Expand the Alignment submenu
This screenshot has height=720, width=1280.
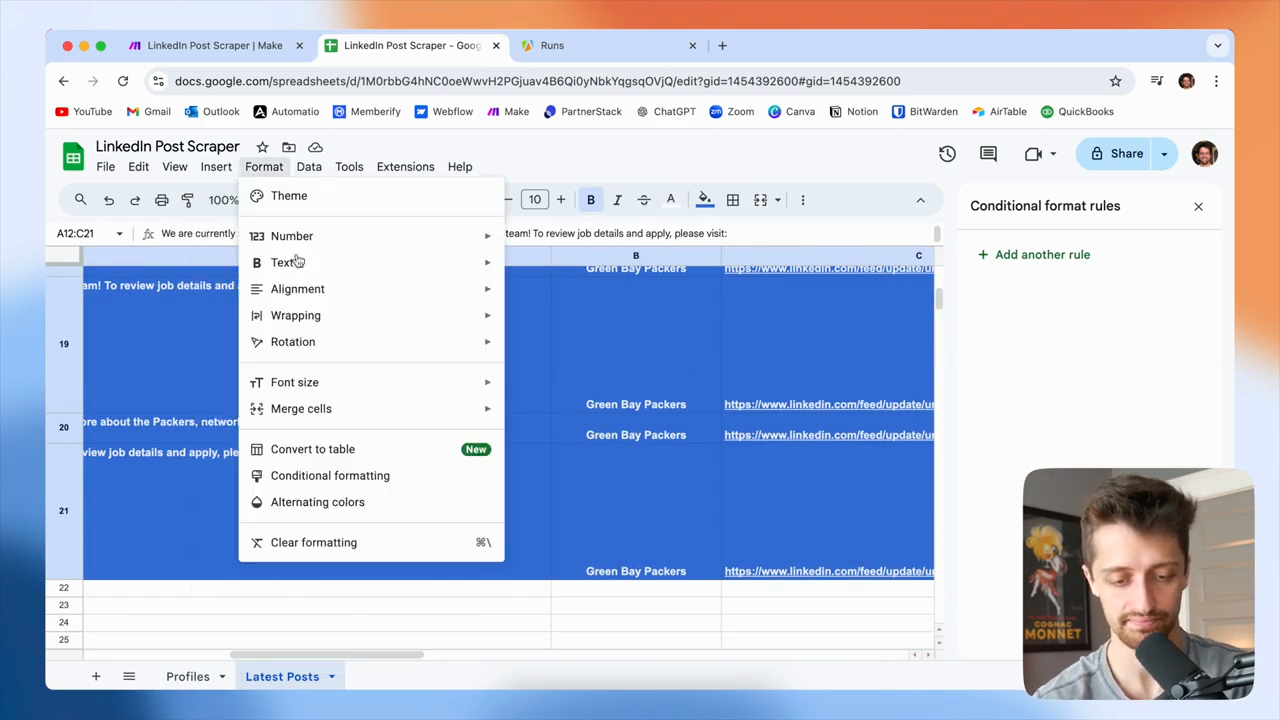click(x=371, y=289)
